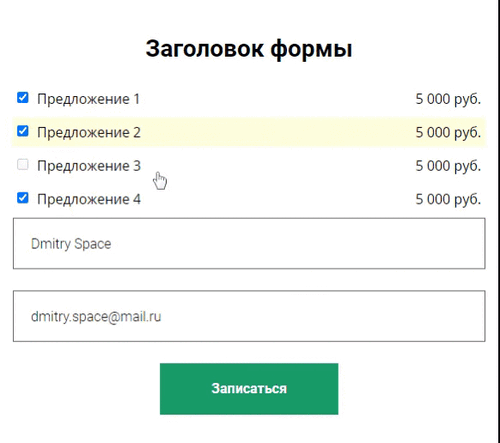Click the 5 000 руб. price in the highlighted row
Image resolution: width=500 pixels, height=443 pixels.
click(x=448, y=132)
